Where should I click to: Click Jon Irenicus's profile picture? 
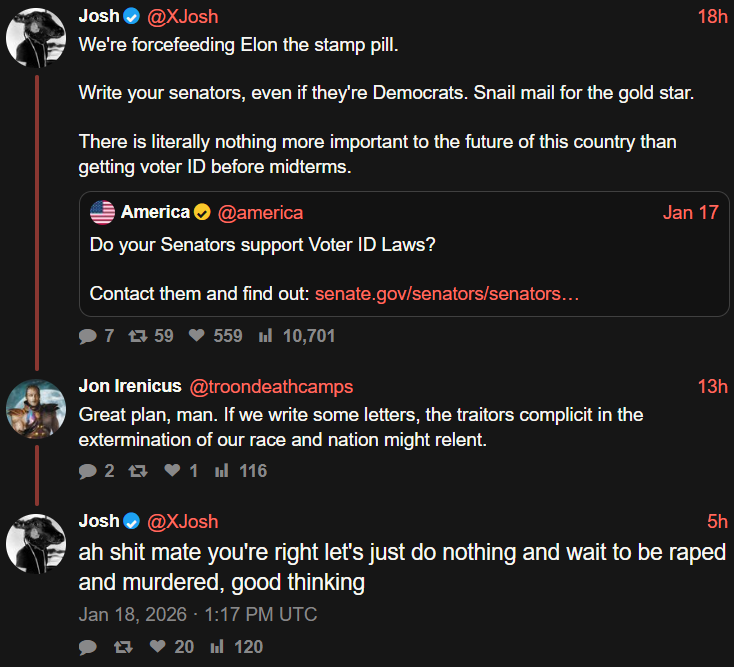(37, 409)
